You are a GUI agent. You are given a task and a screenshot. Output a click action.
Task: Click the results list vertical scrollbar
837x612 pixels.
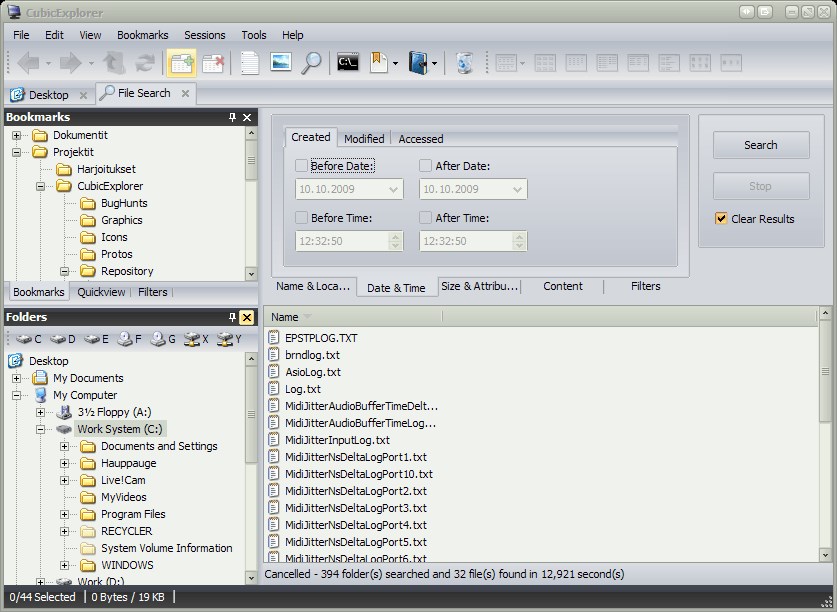[825, 434]
